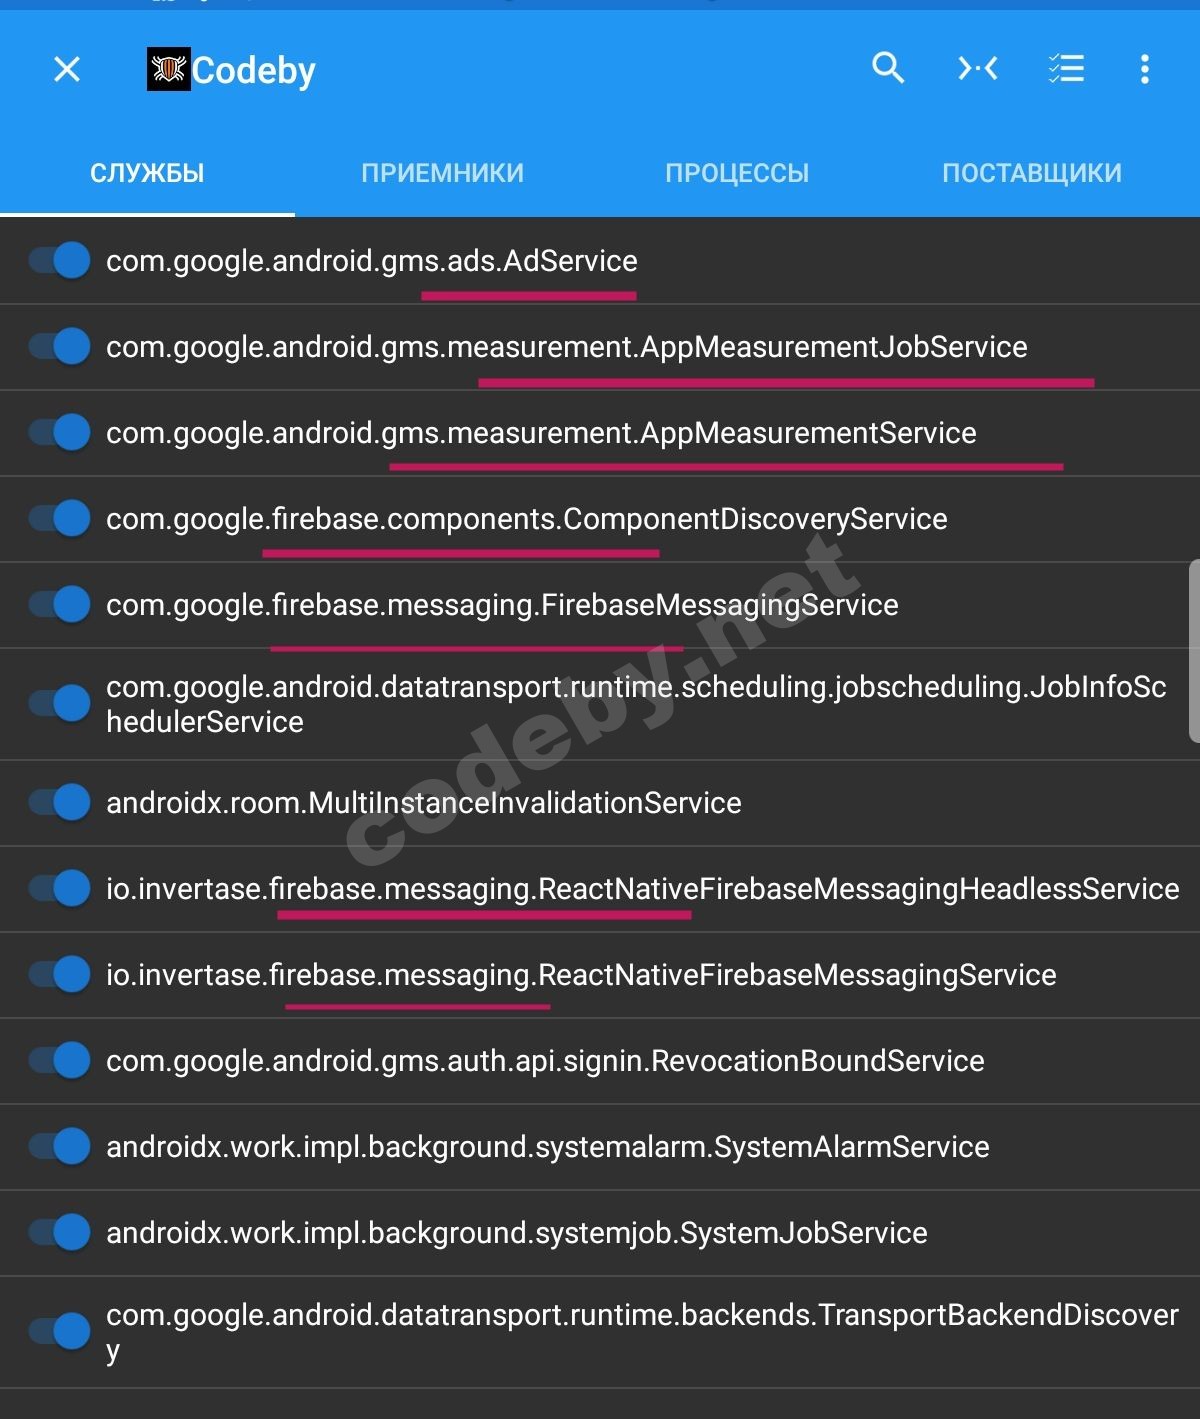Open the measurement.AppMeasurementService entry
The height and width of the screenshot is (1419, 1200).
click(541, 433)
